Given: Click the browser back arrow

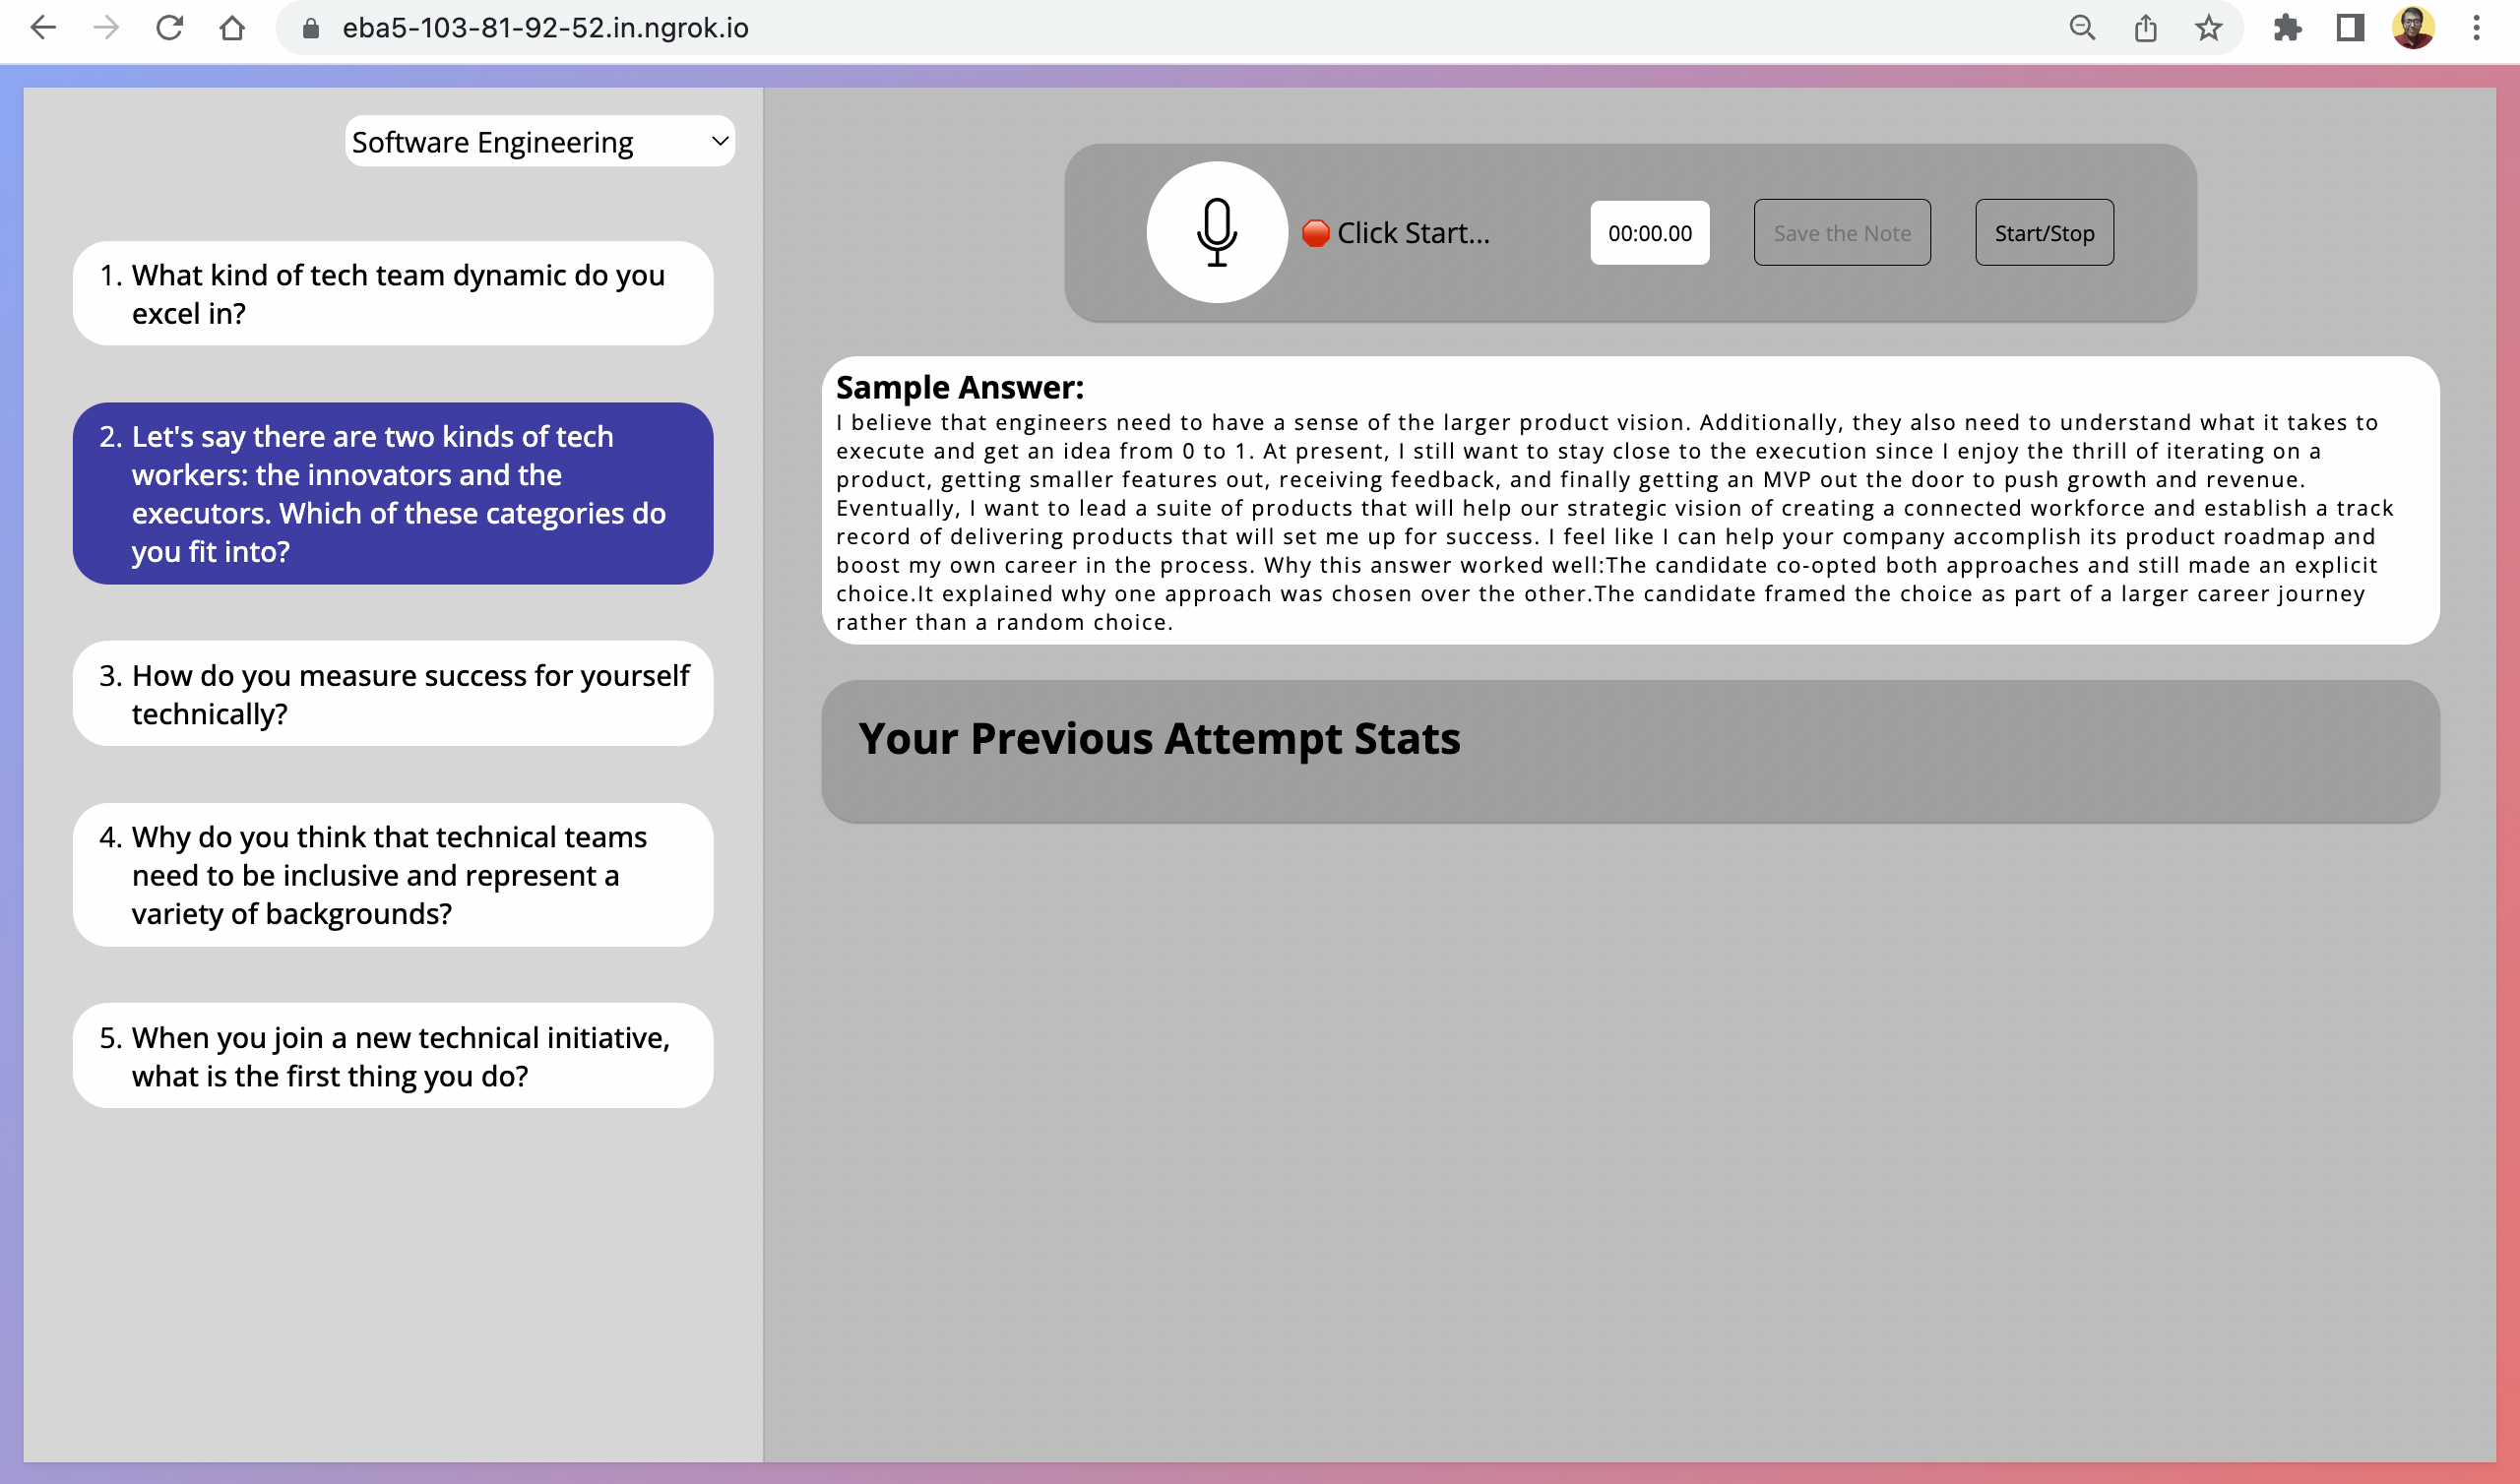Looking at the screenshot, I should pyautogui.click(x=43, y=28).
